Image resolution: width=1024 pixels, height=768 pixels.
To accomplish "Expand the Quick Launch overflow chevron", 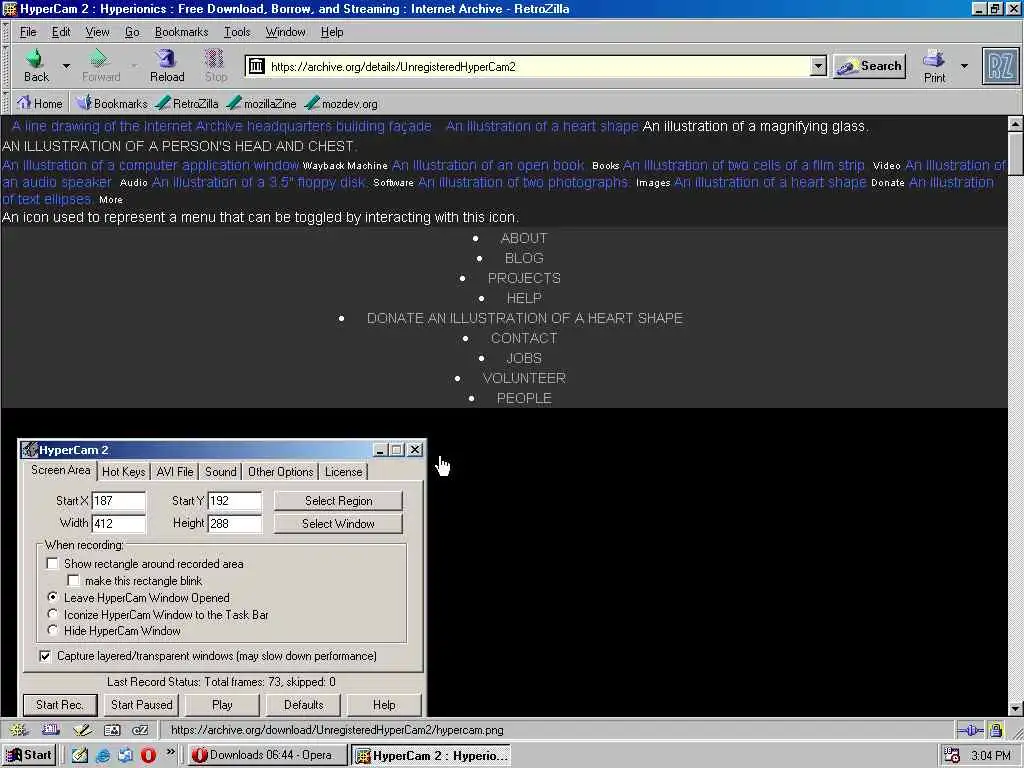I will (170, 752).
